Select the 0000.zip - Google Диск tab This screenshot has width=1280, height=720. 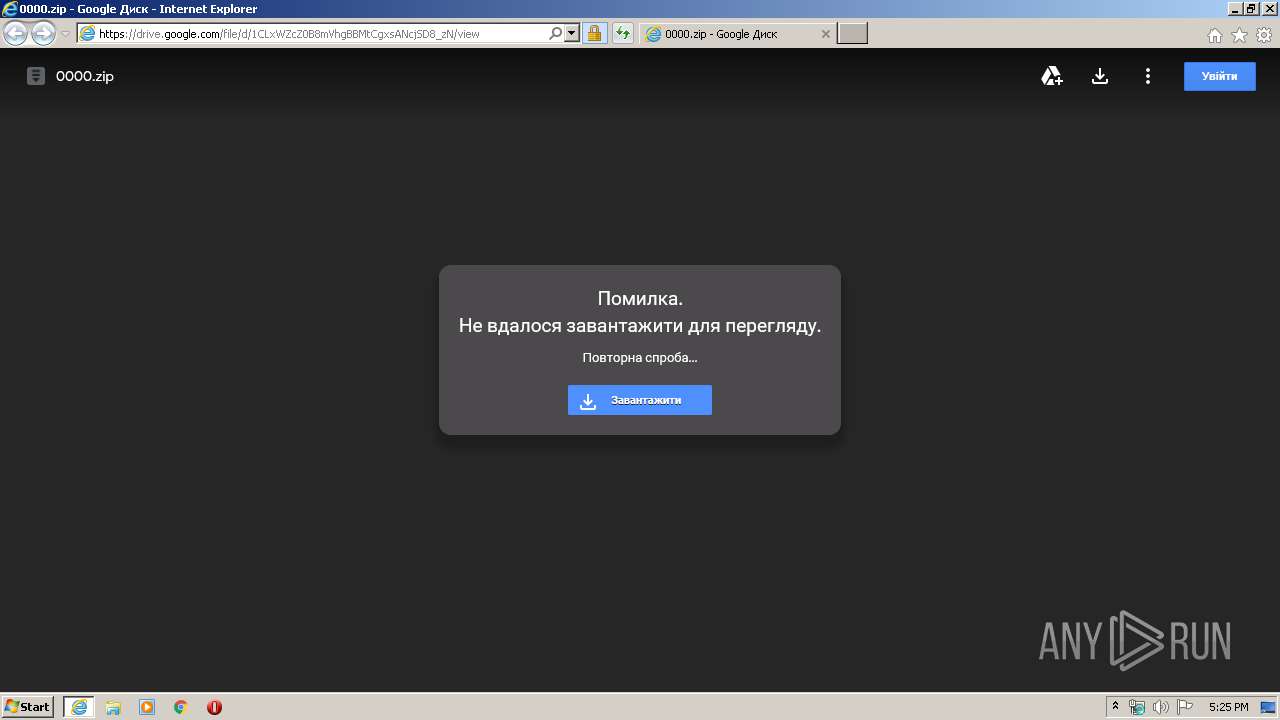[x=738, y=34]
